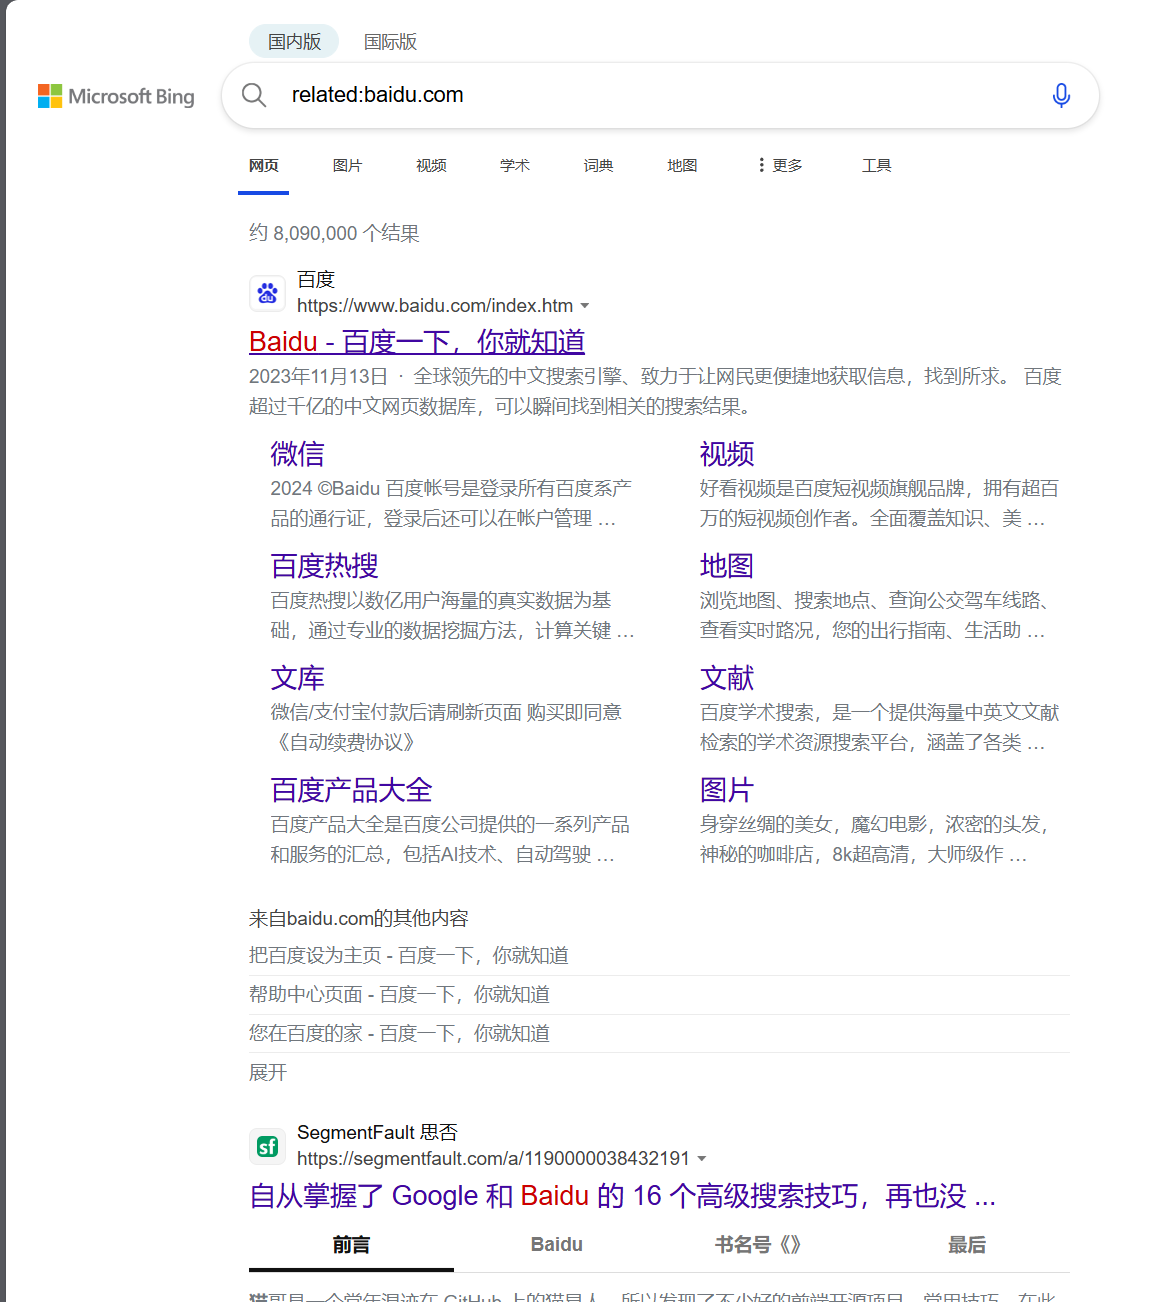The image size is (1156, 1302).
Task: Click the 帮助中心页面 link
Action: [x=398, y=994]
